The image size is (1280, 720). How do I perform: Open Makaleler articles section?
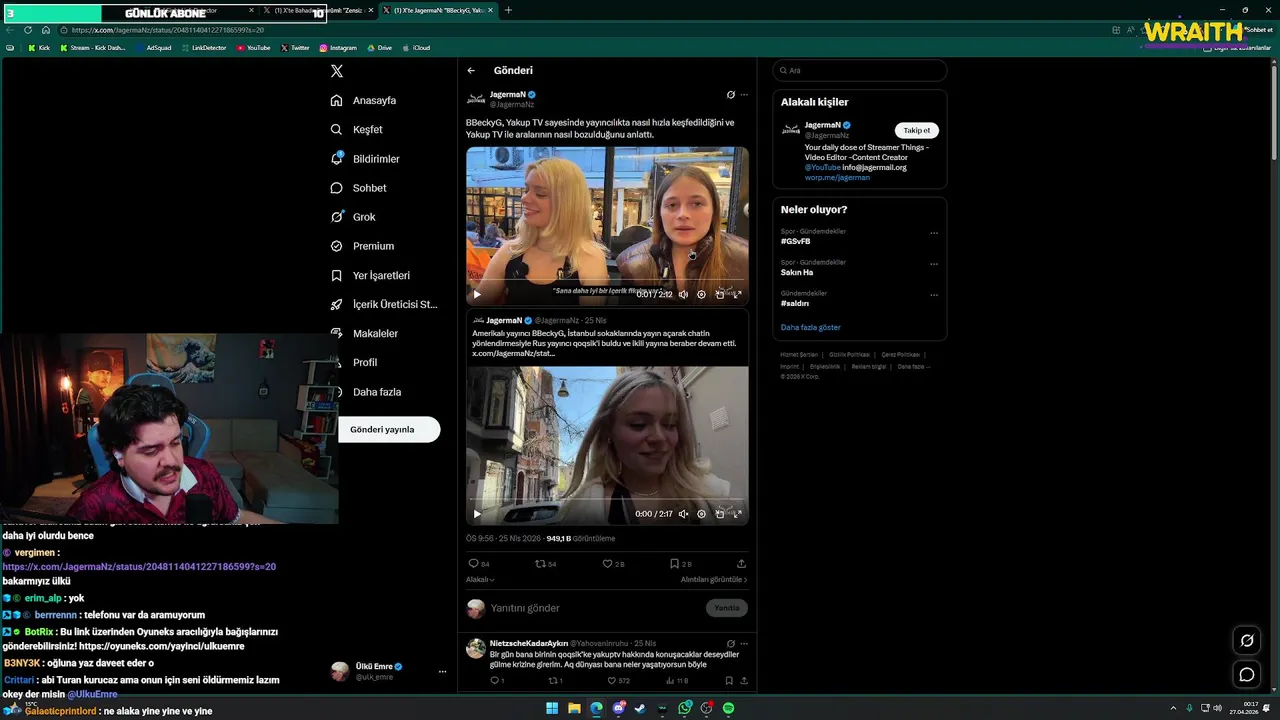[x=364, y=333]
